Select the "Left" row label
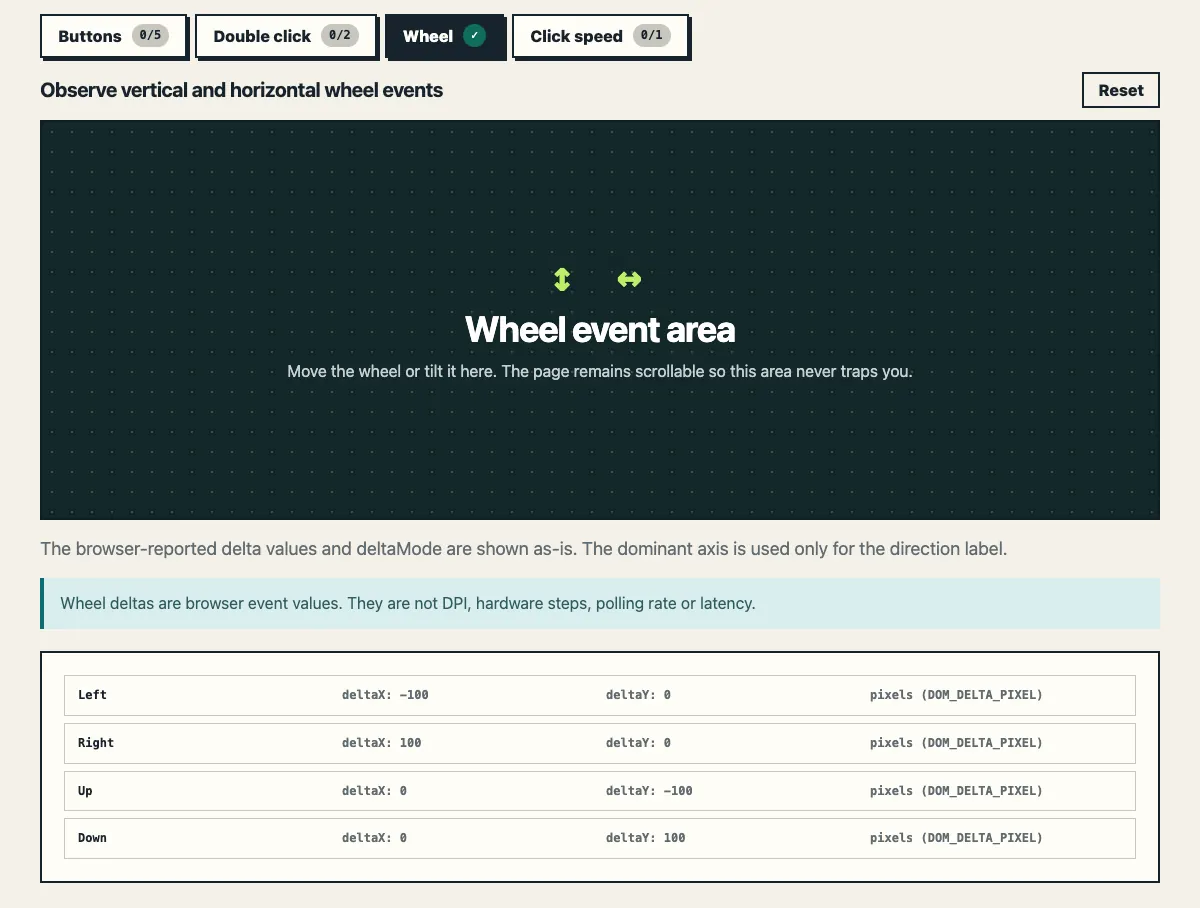Image resolution: width=1200 pixels, height=908 pixels. 92,695
